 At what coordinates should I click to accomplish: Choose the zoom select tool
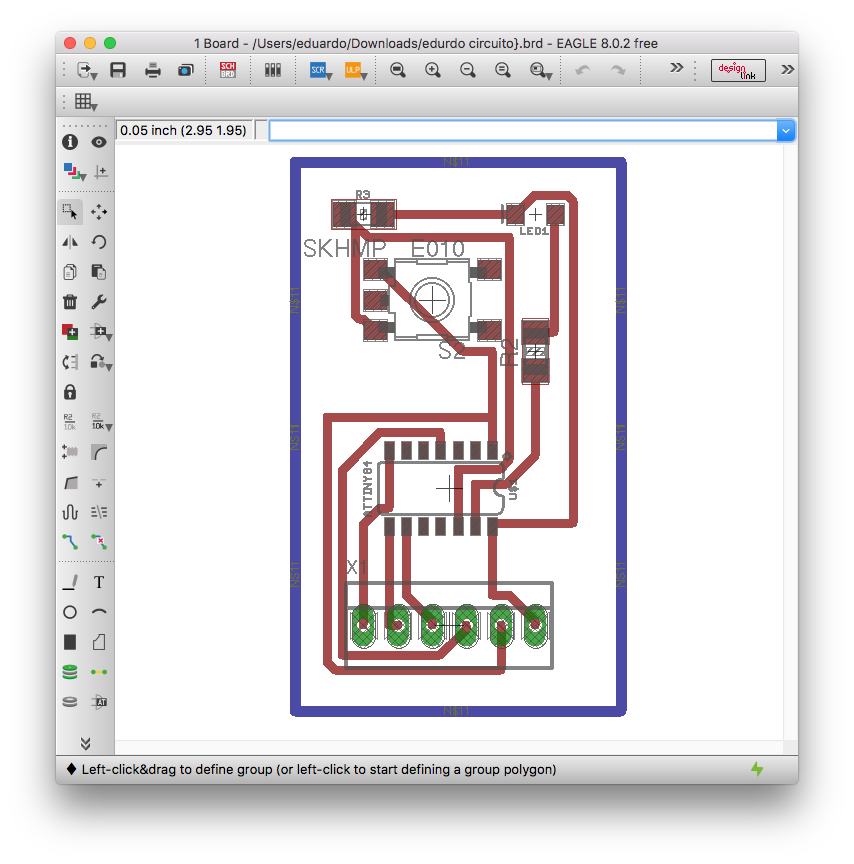tap(540, 70)
